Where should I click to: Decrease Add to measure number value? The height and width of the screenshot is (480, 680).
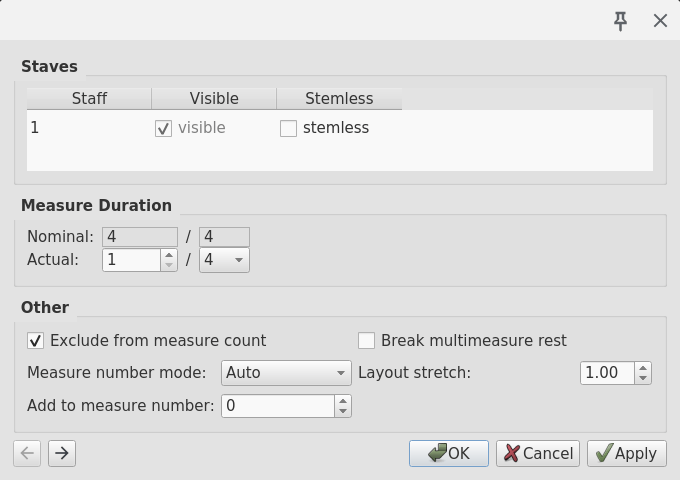coord(343,411)
